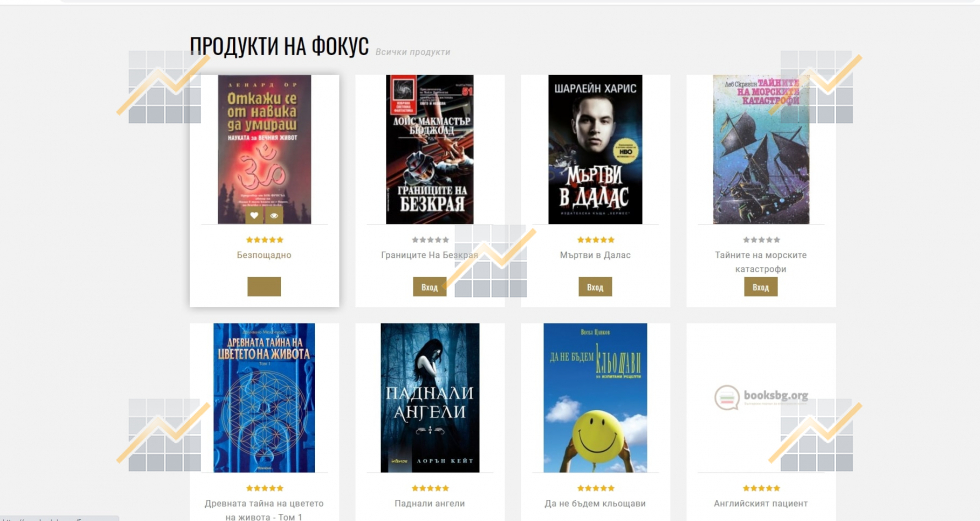Click the stars under Тайните на морските катастрофи
Screen dimensions: 980x521
pos(761,240)
